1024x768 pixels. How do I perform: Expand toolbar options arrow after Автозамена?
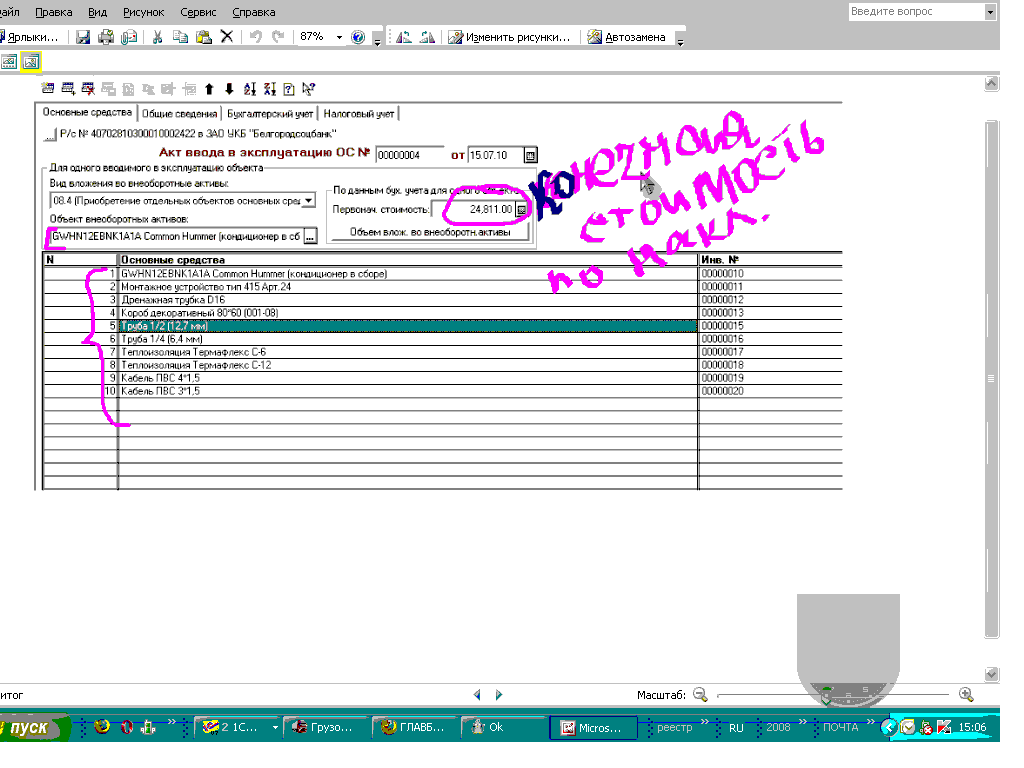point(680,42)
